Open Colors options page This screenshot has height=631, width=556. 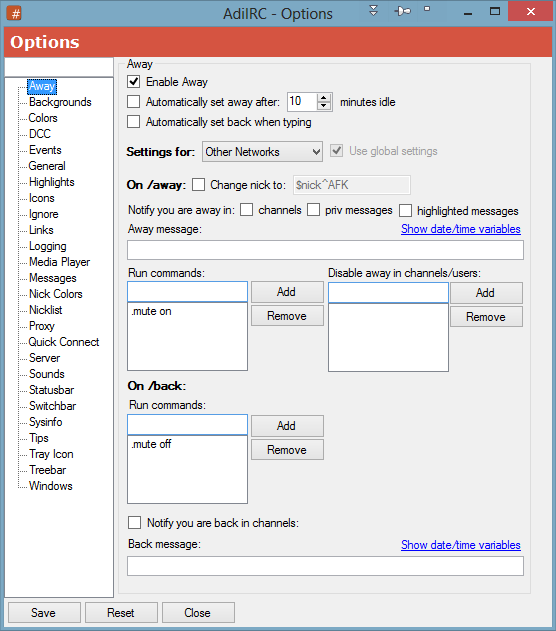[43, 118]
